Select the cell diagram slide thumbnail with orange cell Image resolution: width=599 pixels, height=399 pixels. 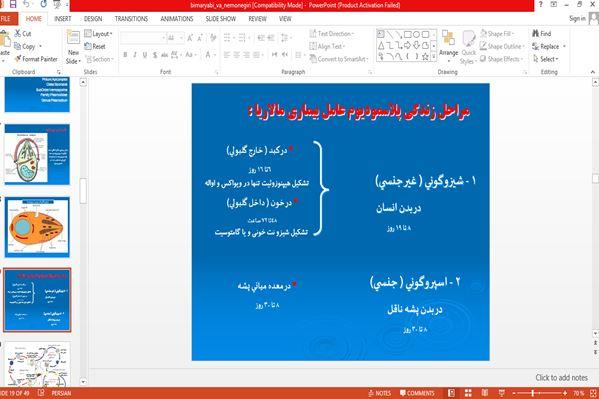pos(37,227)
